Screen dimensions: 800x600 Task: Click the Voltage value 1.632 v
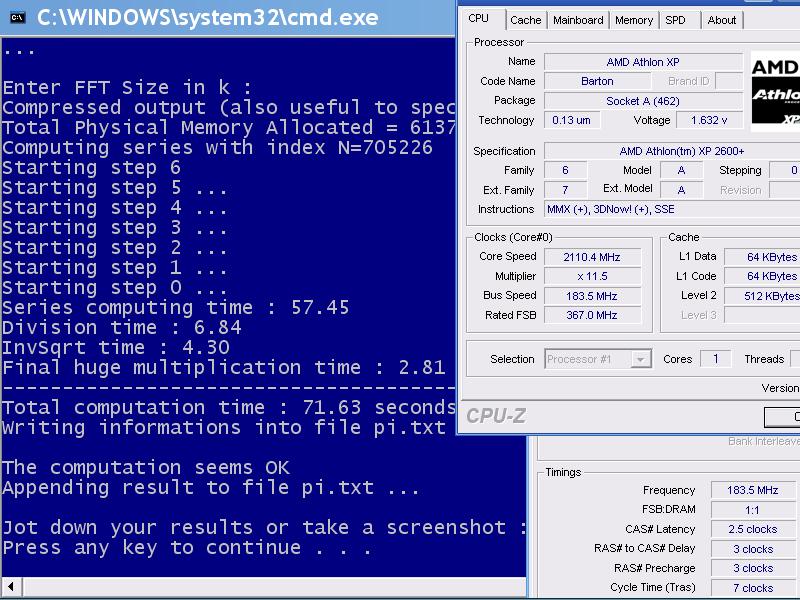coord(709,120)
